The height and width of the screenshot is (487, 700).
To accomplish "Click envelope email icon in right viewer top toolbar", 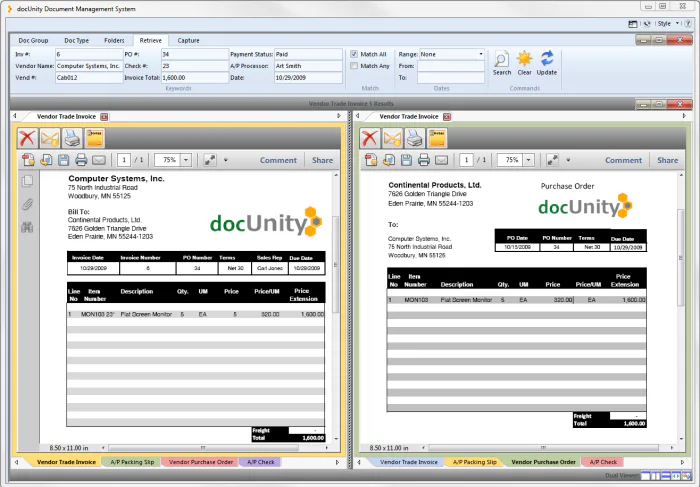I will [x=392, y=138].
